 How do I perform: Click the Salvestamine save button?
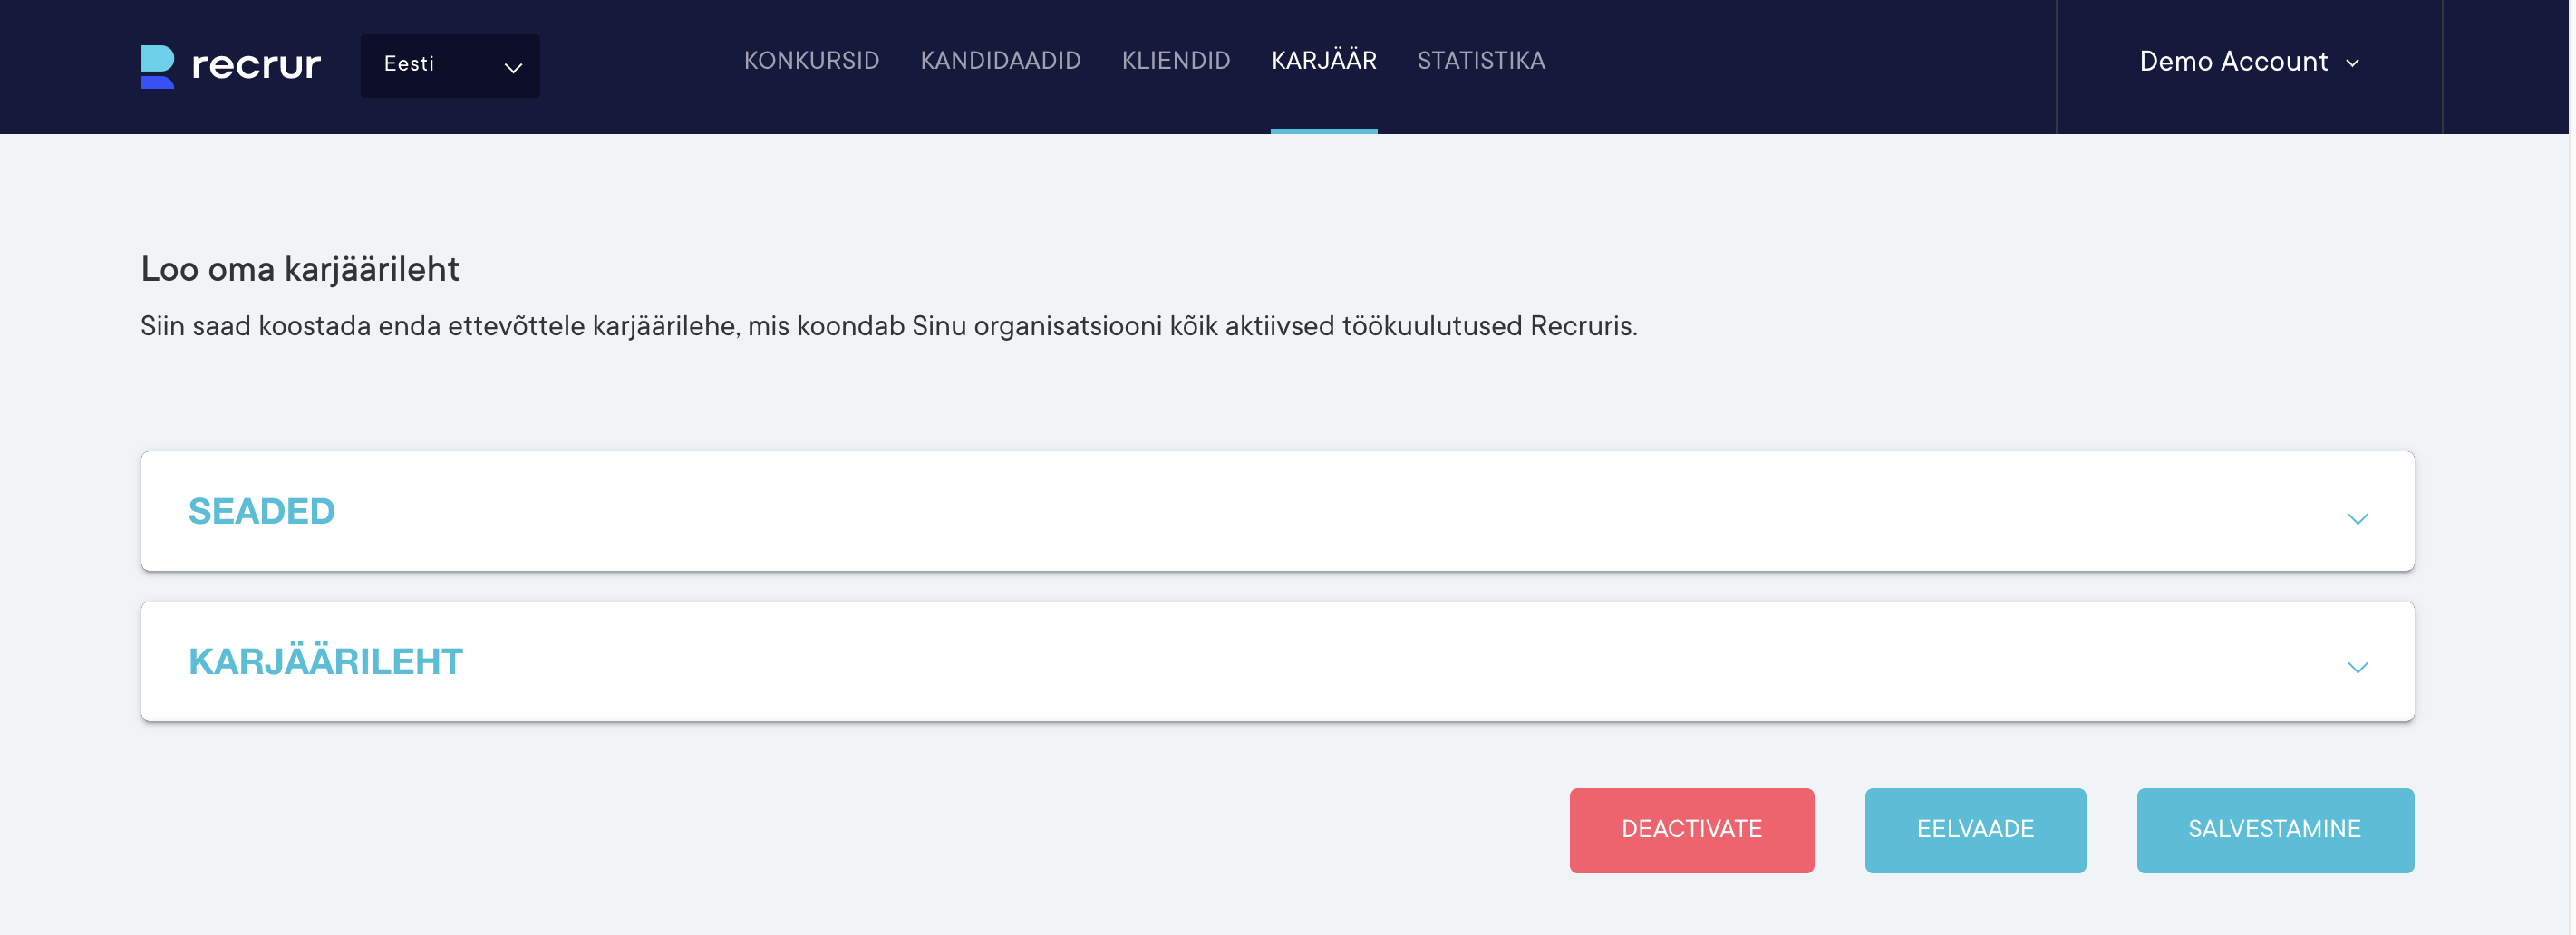(2274, 829)
